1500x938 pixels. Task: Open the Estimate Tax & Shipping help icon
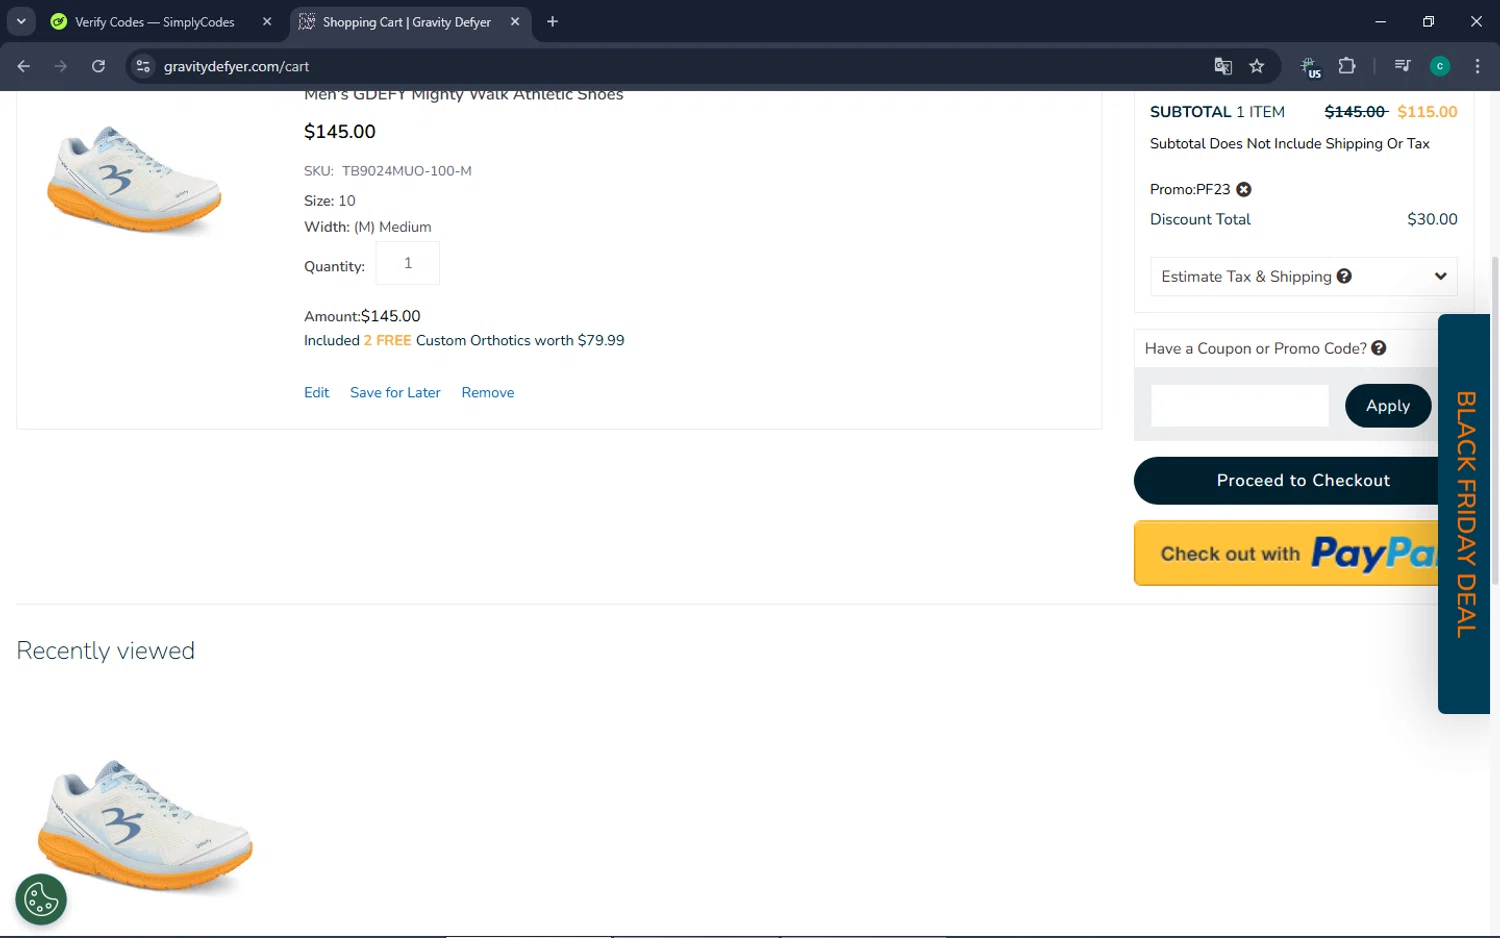click(1344, 276)
